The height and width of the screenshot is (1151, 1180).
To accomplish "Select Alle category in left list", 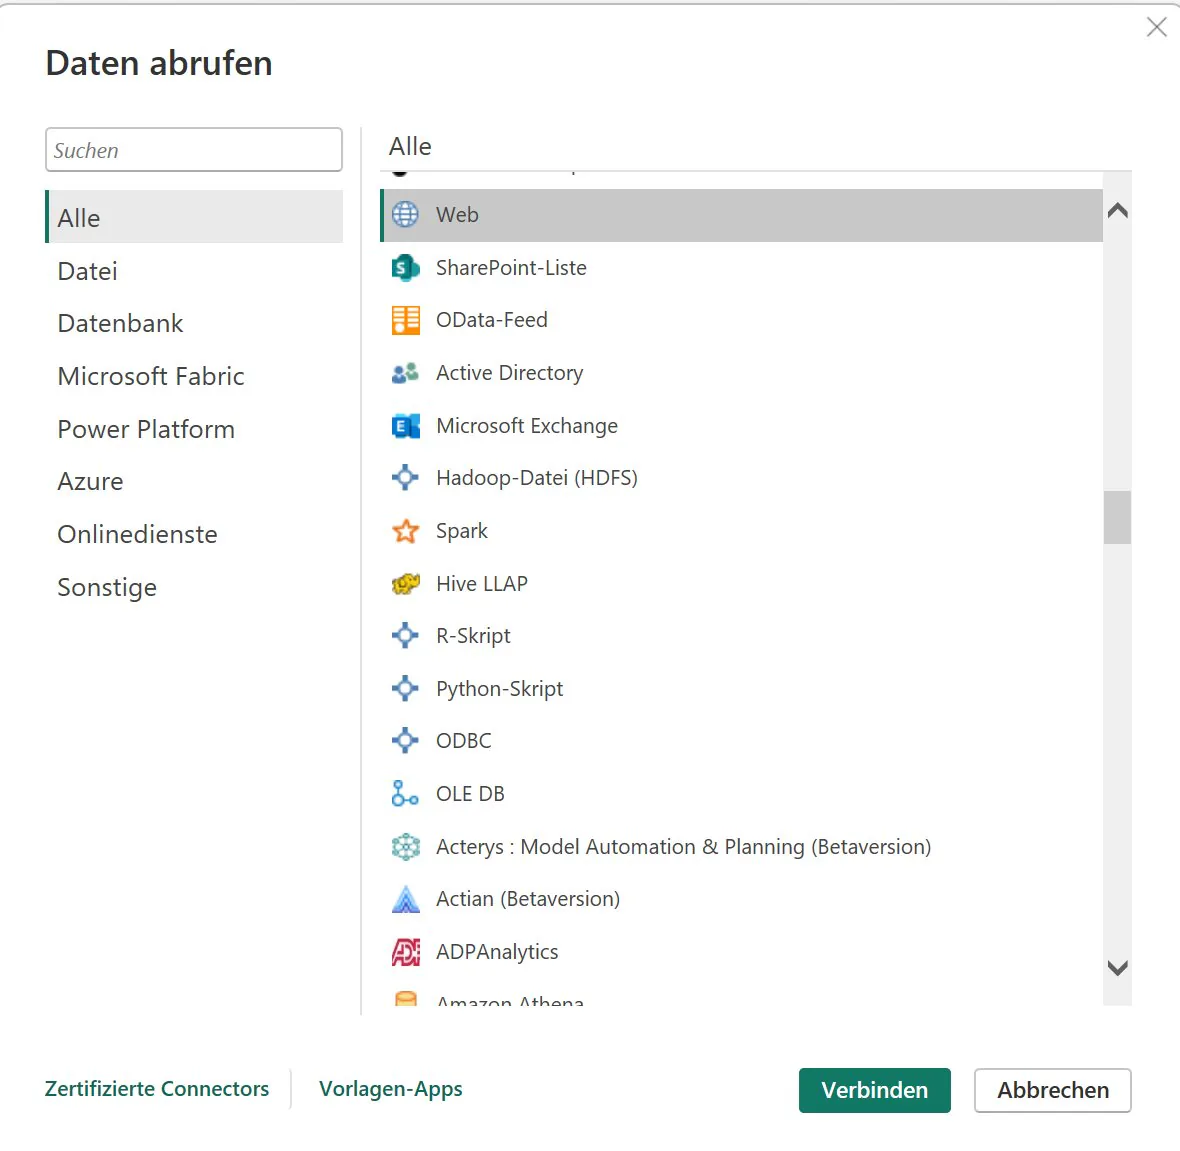I will [194, 217].
